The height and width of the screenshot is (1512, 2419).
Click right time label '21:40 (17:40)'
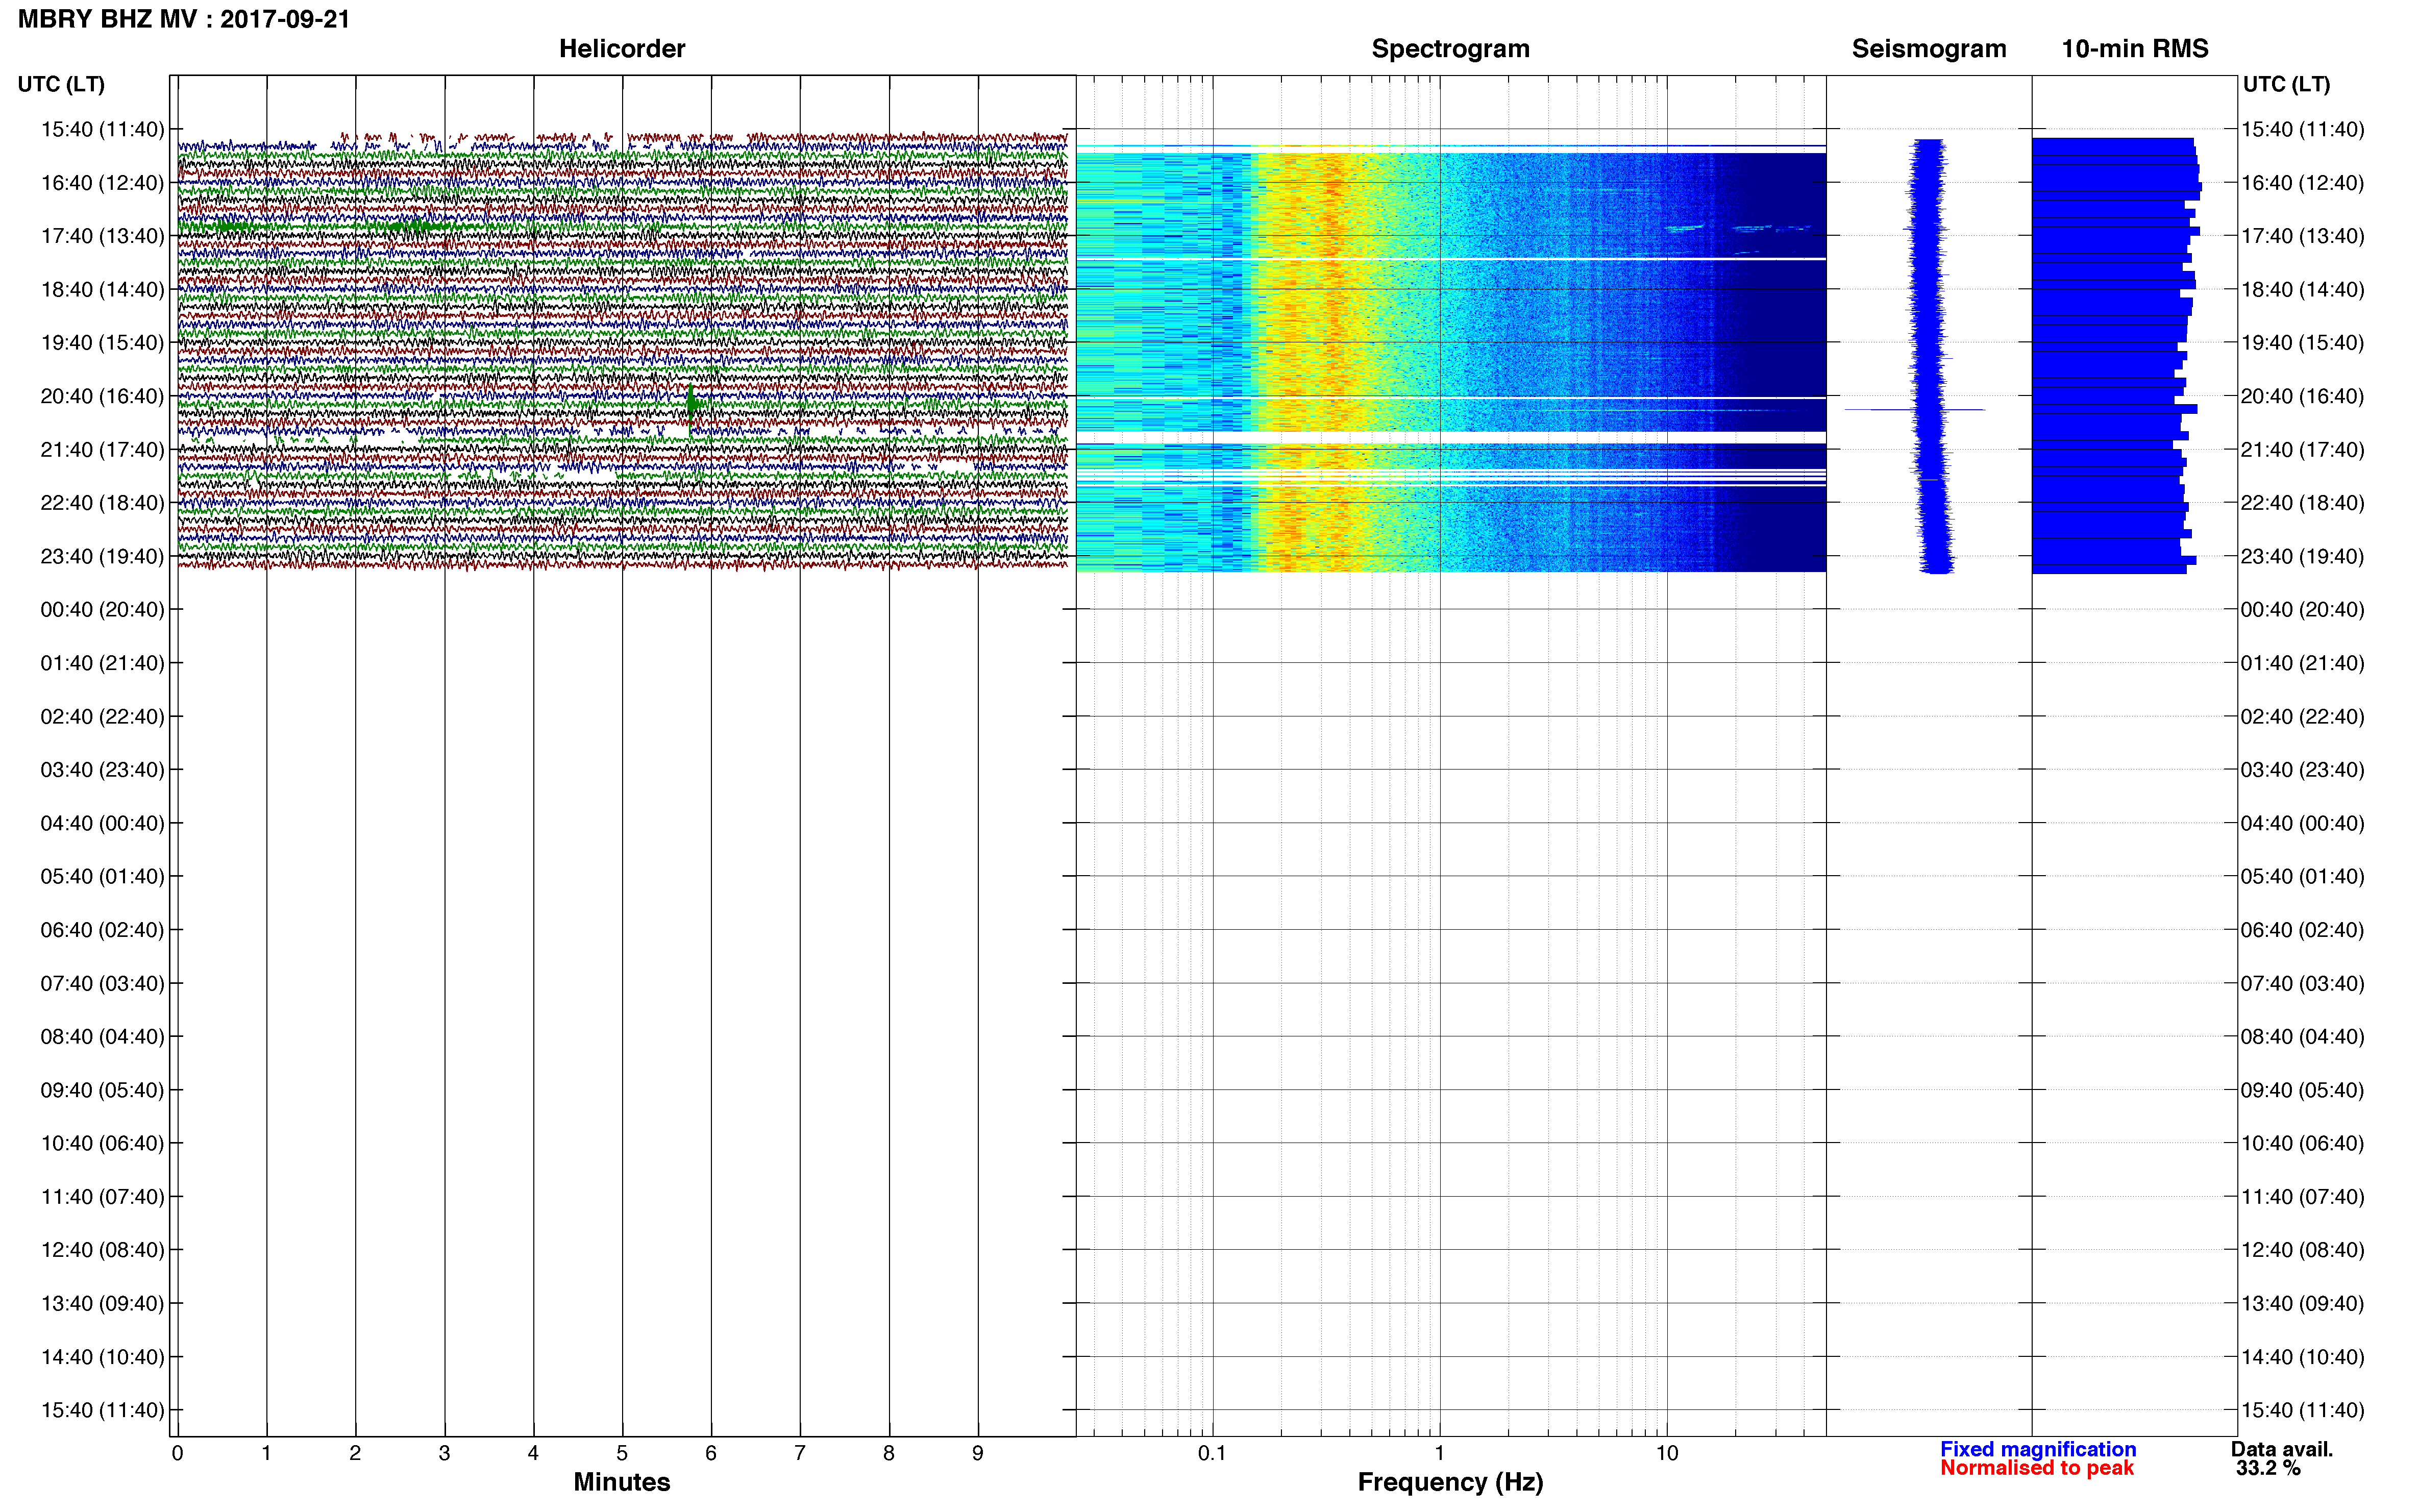tap(2302, 450)
